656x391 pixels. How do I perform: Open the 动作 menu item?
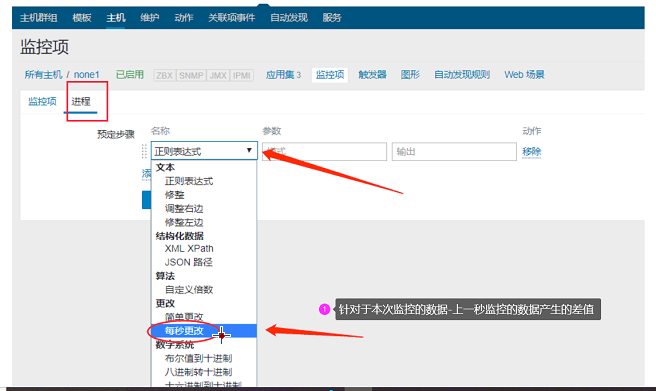coord(184,18)
